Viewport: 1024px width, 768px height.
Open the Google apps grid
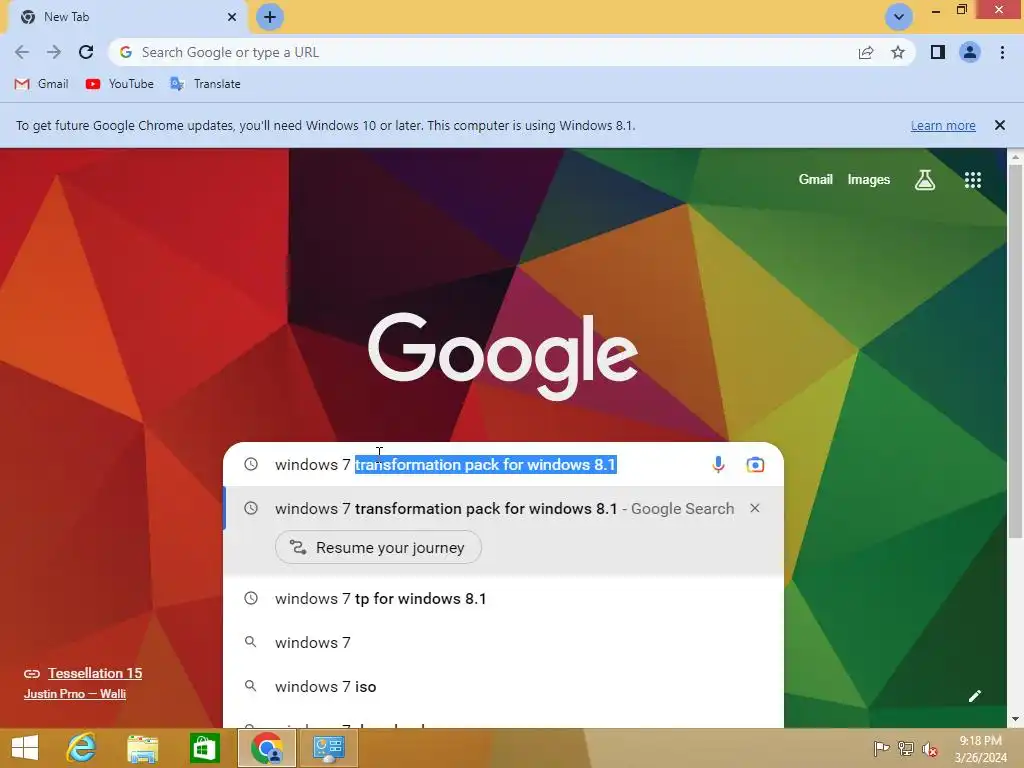[973, 180]
